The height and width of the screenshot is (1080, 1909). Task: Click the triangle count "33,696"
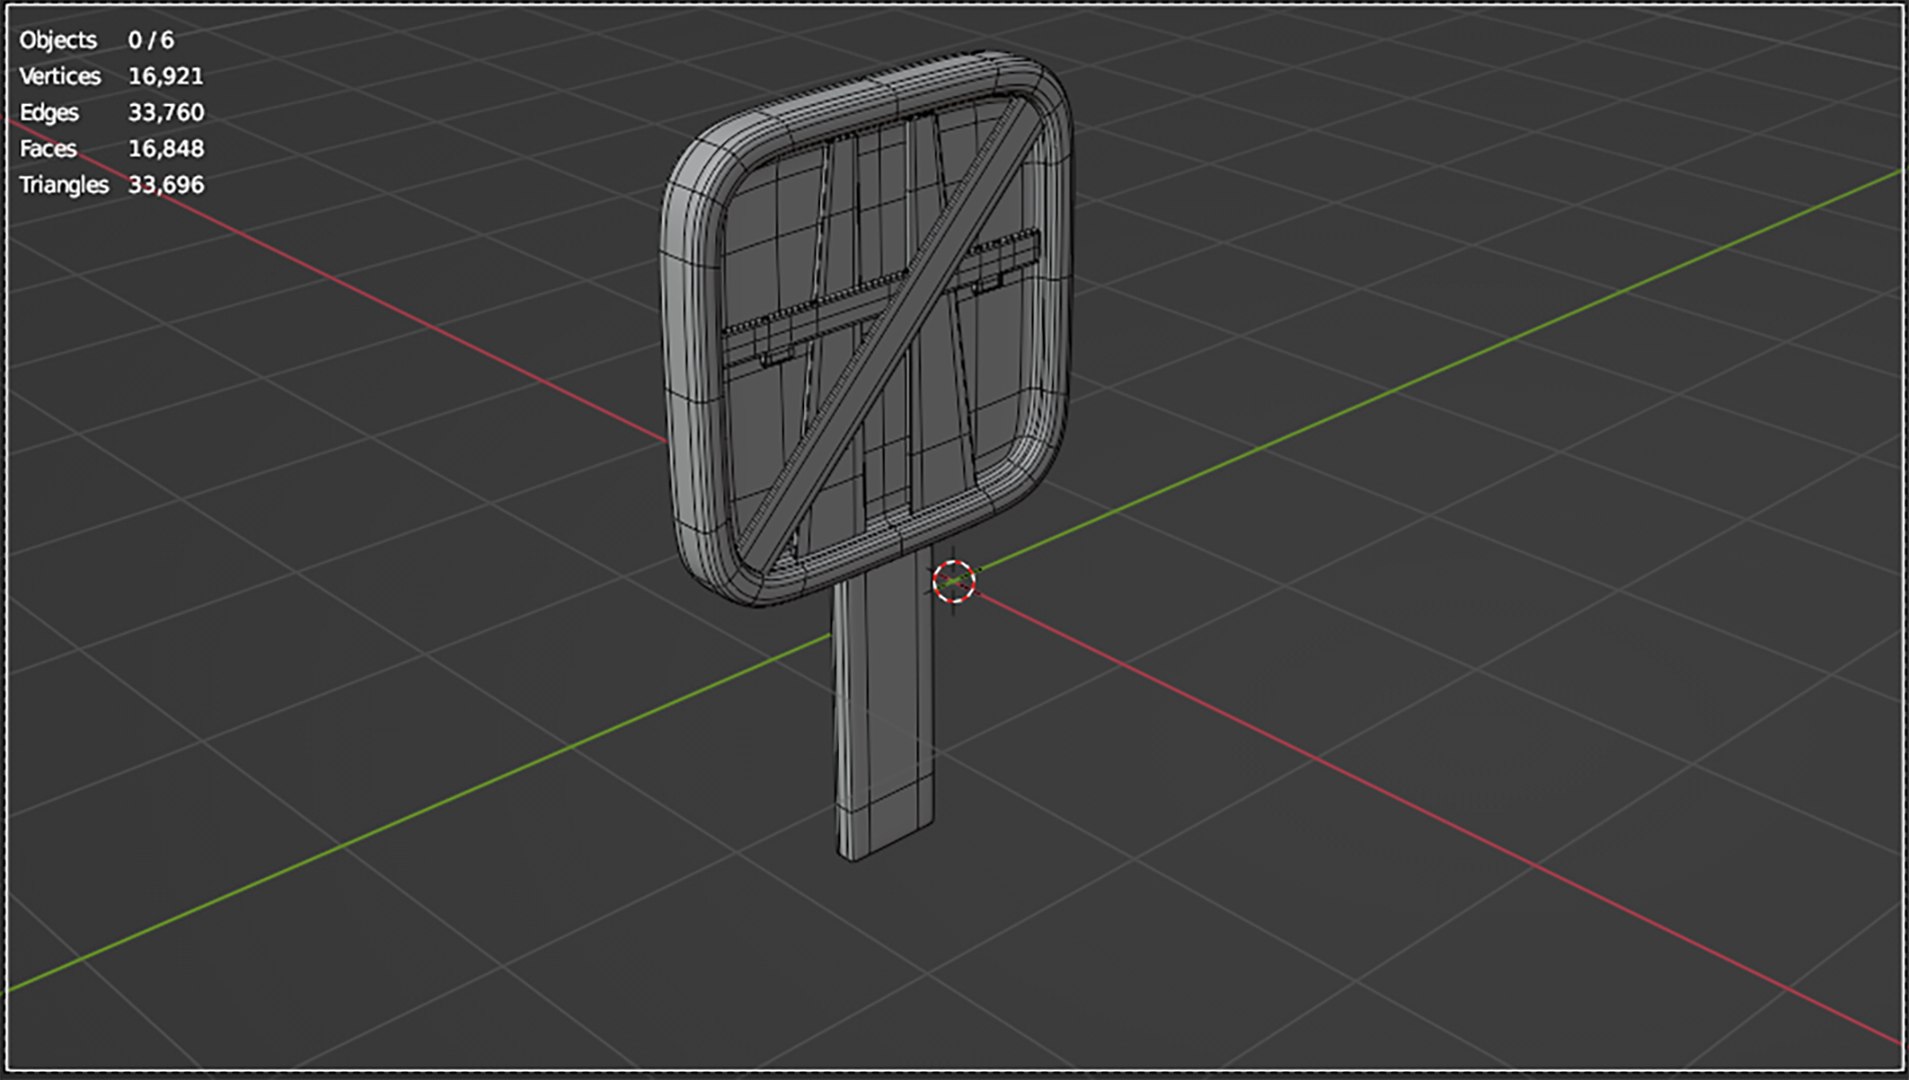(x=166, y=184)
